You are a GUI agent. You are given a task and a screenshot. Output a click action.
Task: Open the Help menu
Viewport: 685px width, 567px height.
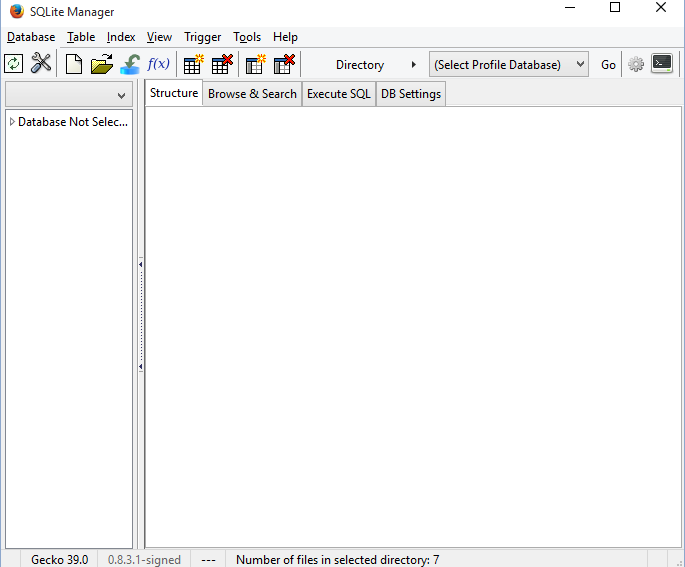click(x=285, y=37)
